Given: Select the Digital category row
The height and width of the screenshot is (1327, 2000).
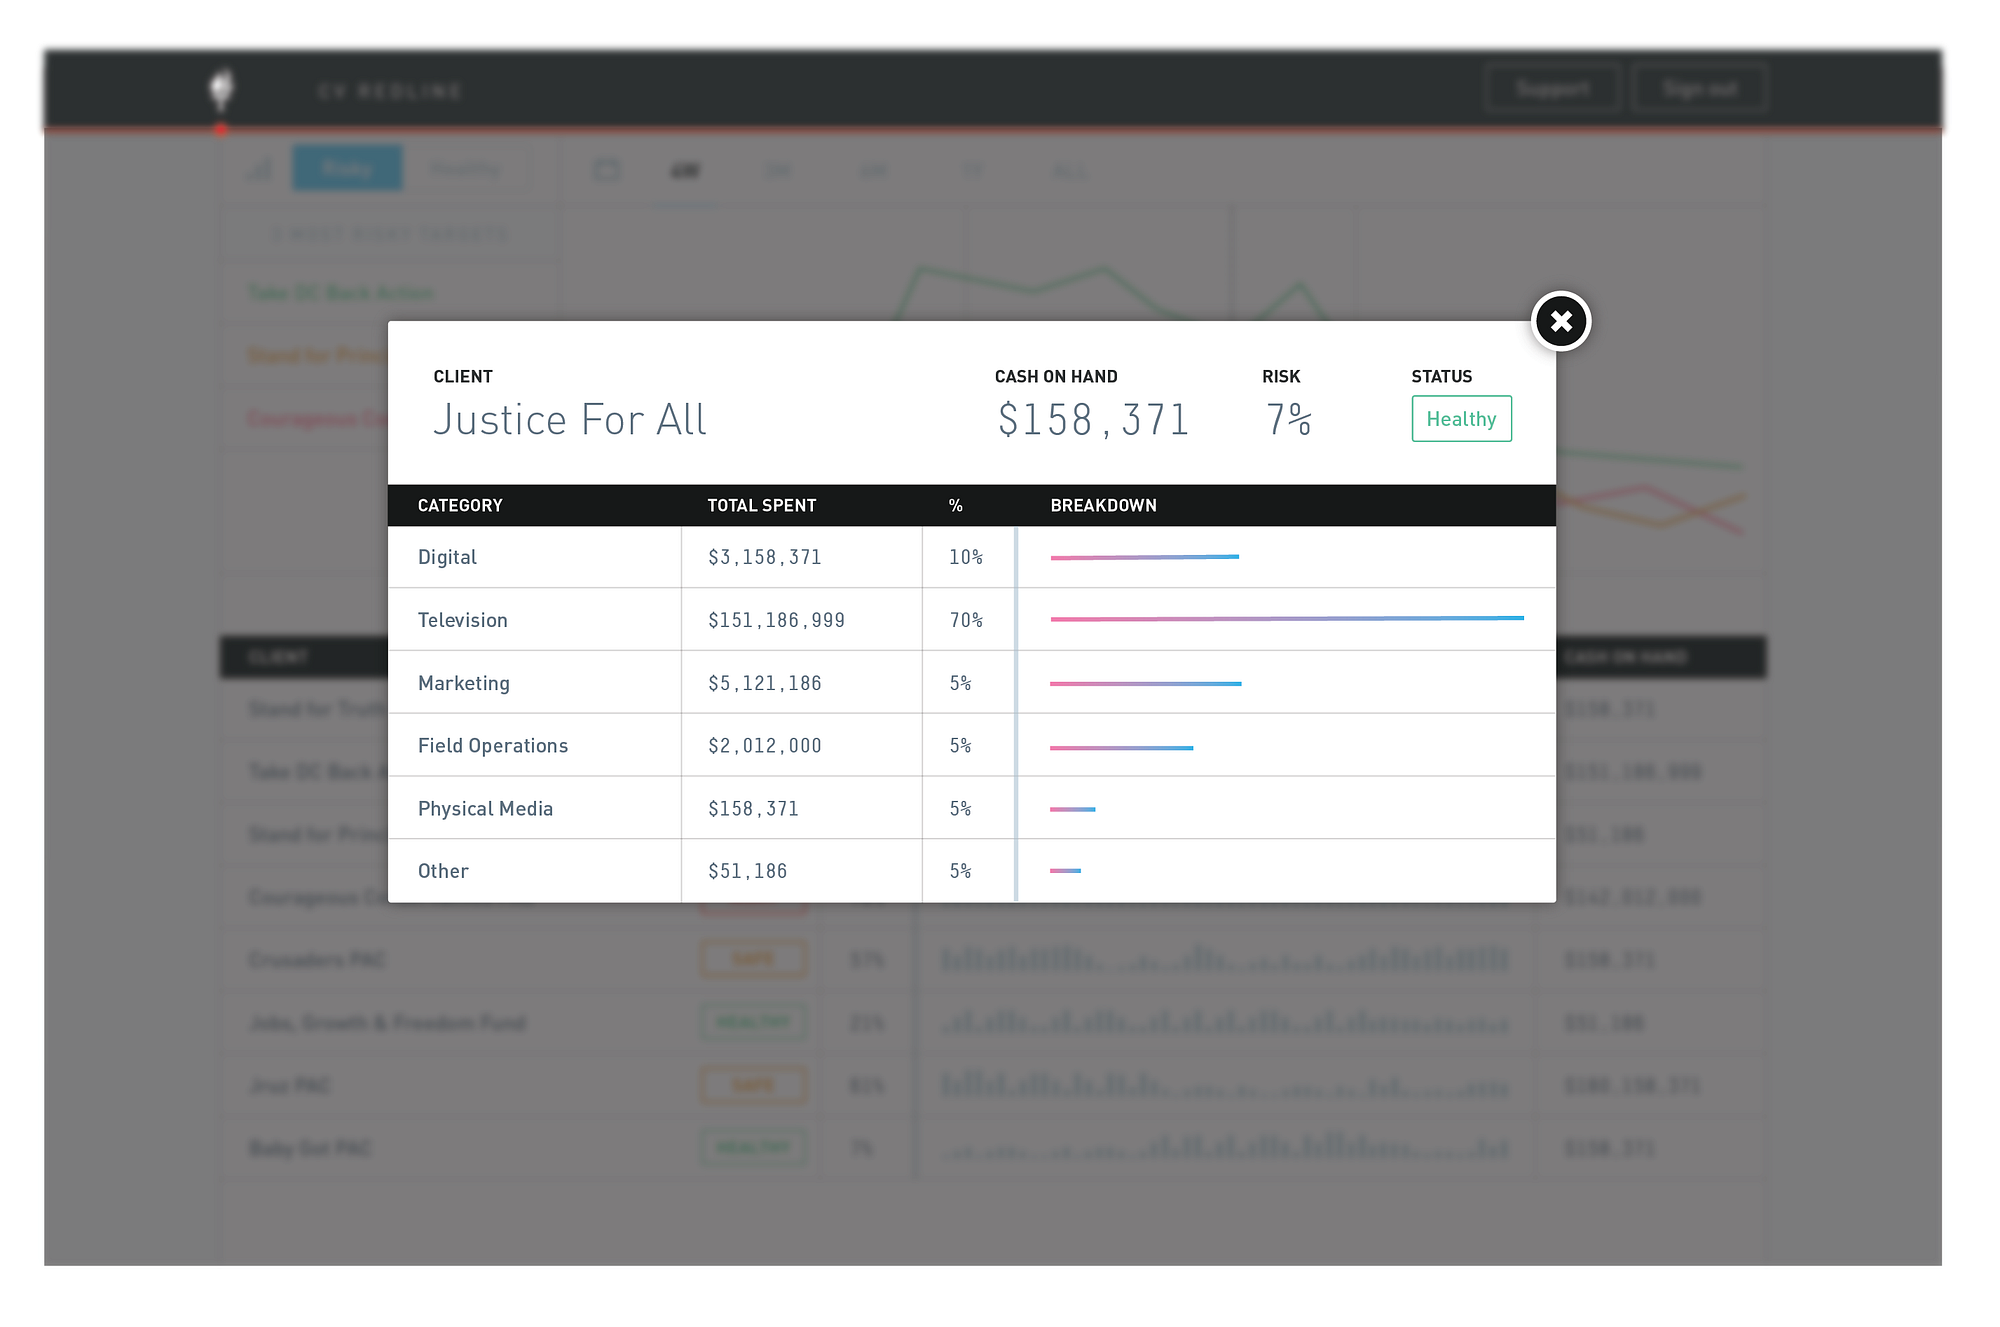Looking at the screenshot, I should pyautogui.click(x=447, y=557).
